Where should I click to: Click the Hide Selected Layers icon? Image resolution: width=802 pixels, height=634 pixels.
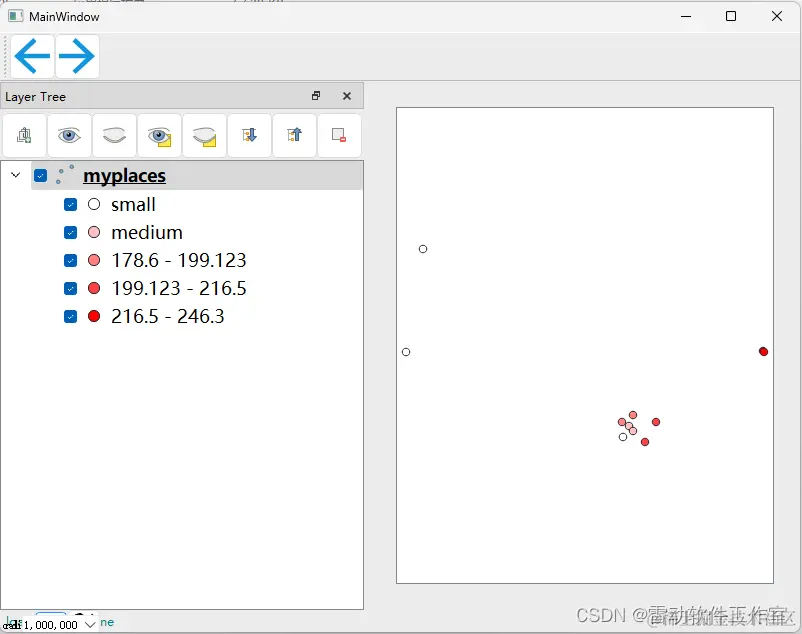coord(204,135)
